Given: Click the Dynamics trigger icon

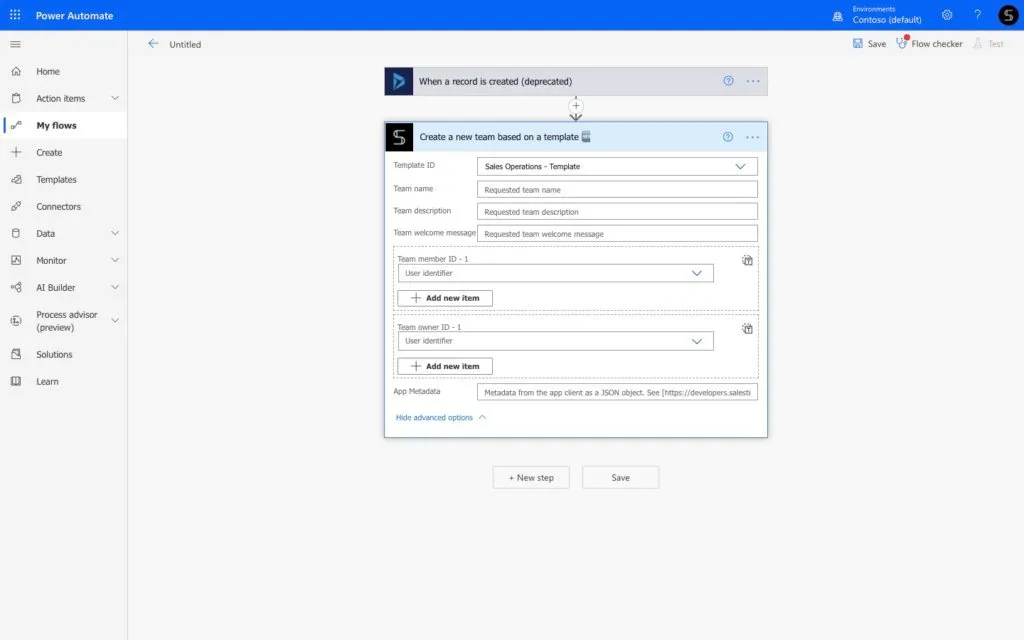Looking at the screenshot, I should tap(398, 81).
